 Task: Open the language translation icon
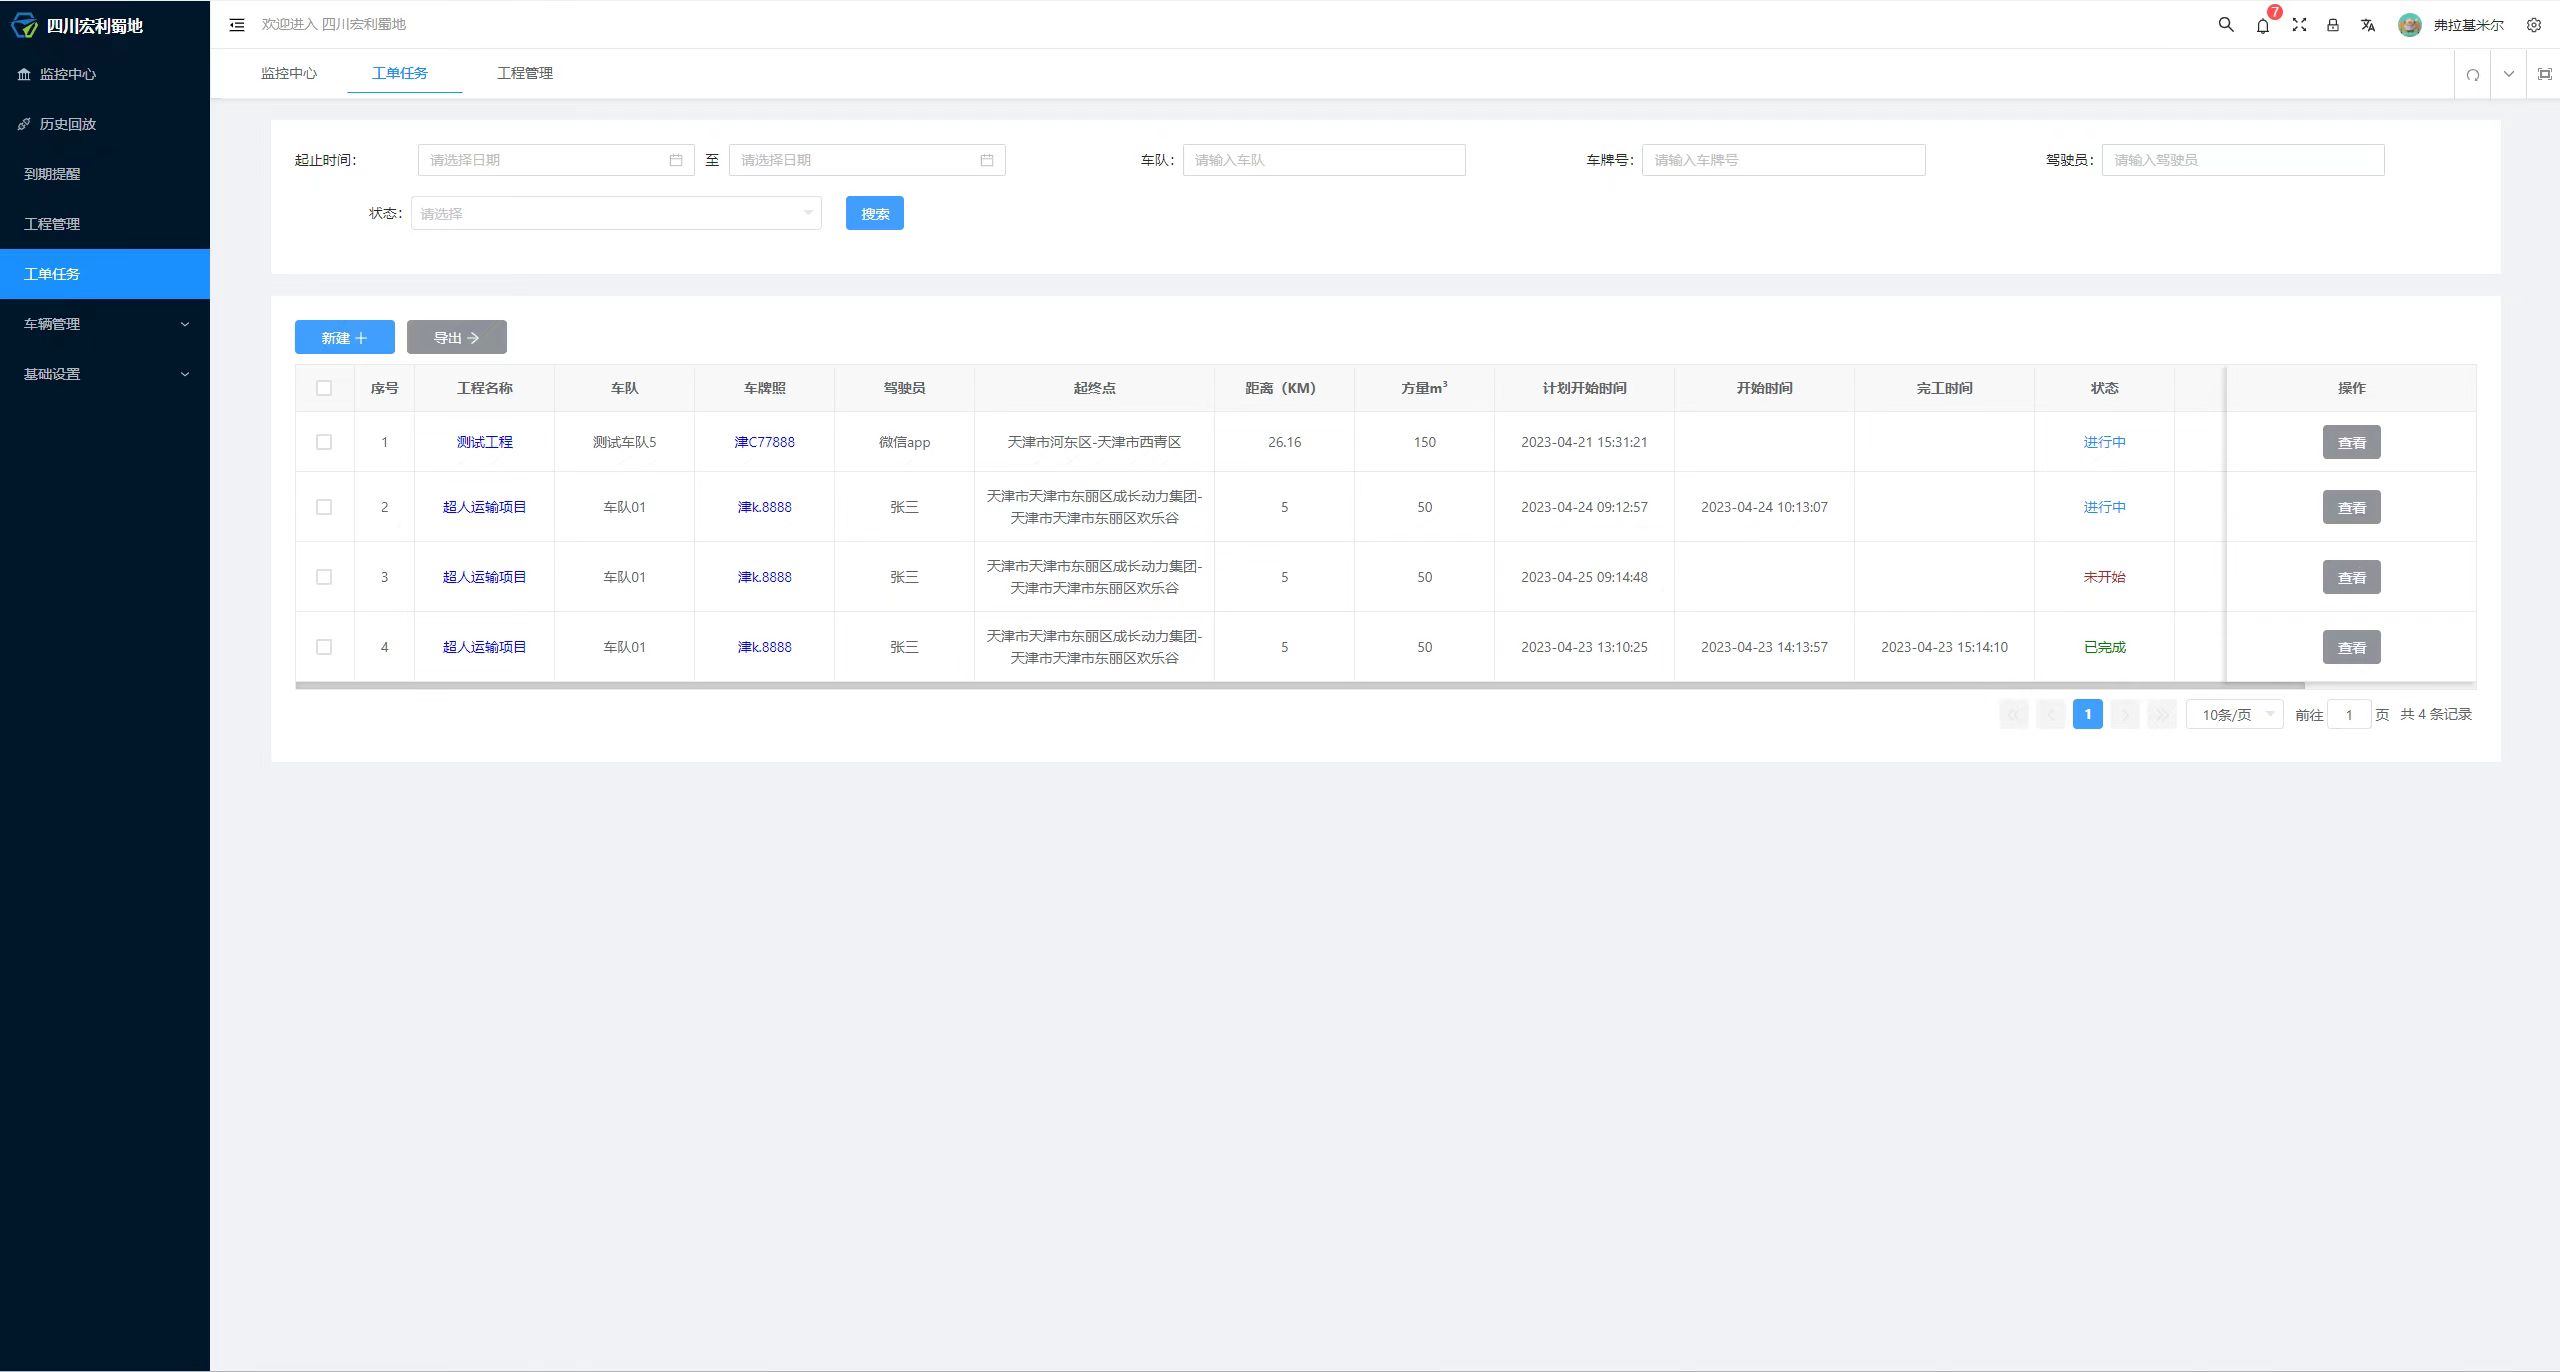click(x=2368, y=25)
